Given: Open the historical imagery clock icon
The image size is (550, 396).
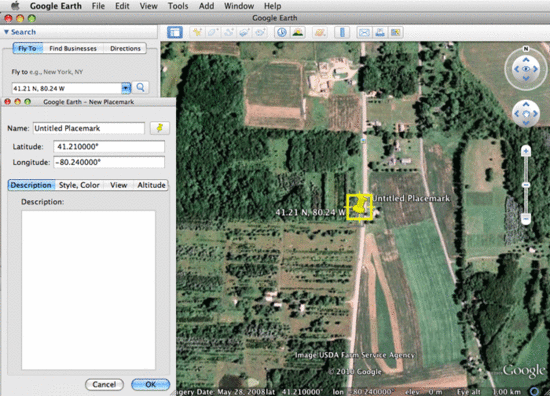Looking at the screenshot, I should pyautogui.click(x=282, y=33).
